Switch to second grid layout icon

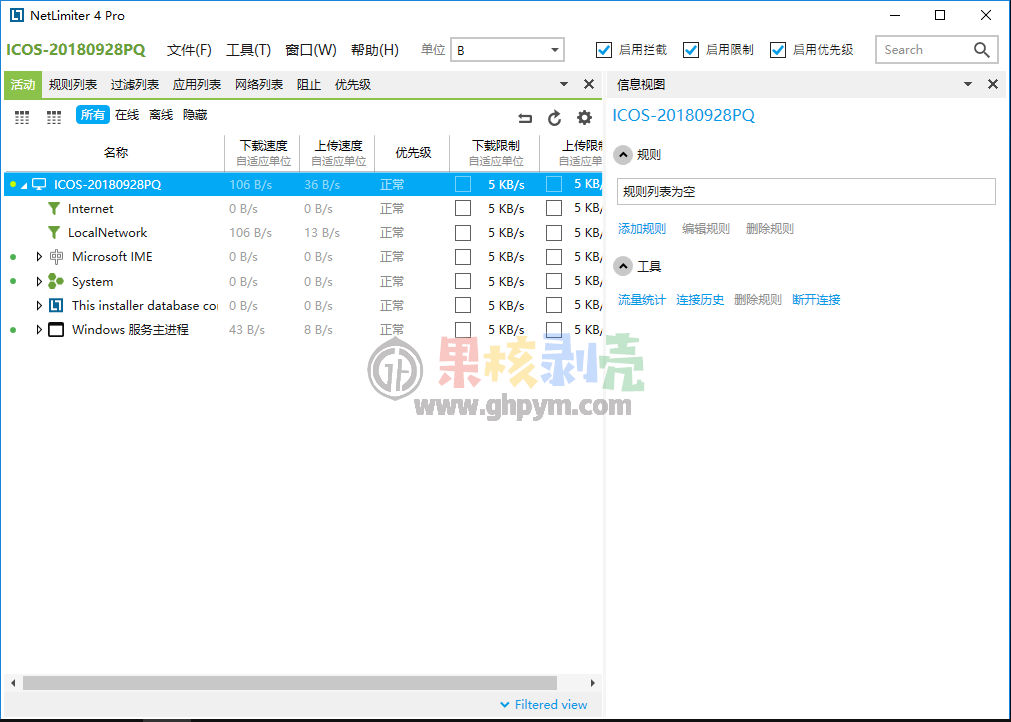click(54, 117)
